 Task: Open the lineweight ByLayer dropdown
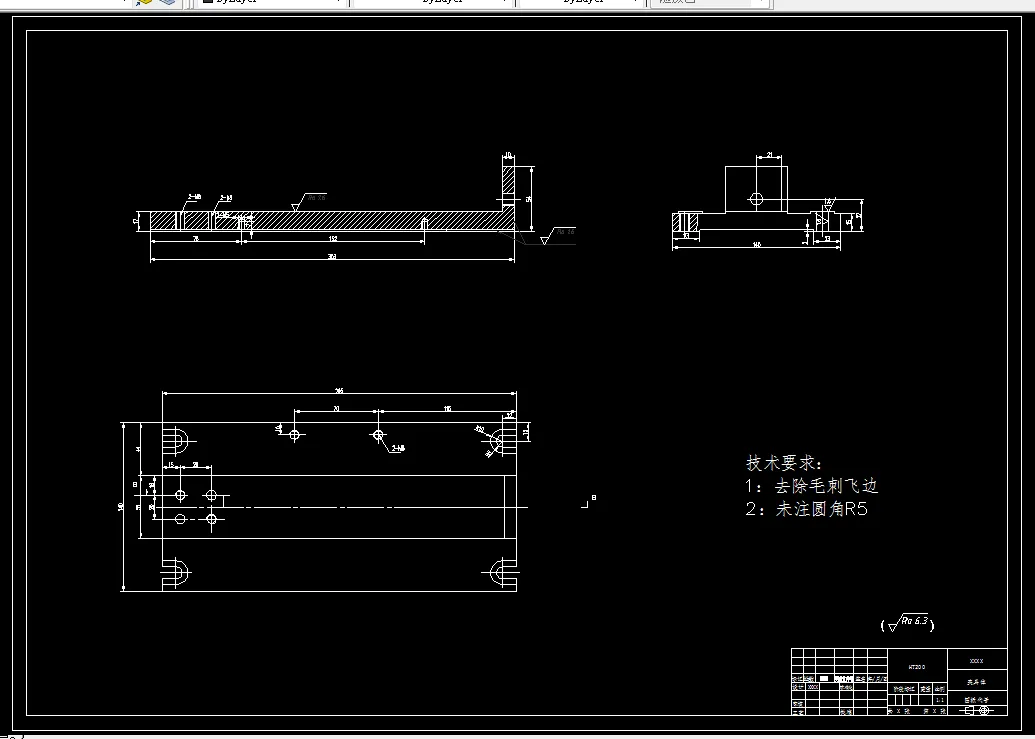pos(635,2)
